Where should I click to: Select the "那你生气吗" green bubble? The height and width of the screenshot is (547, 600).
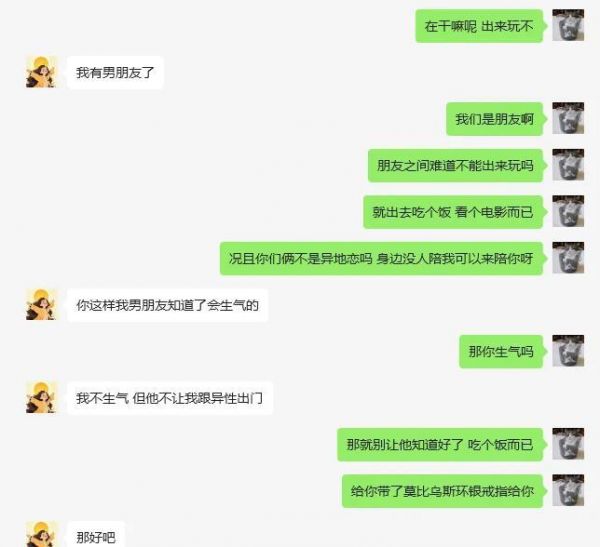[x=502, y=351]
